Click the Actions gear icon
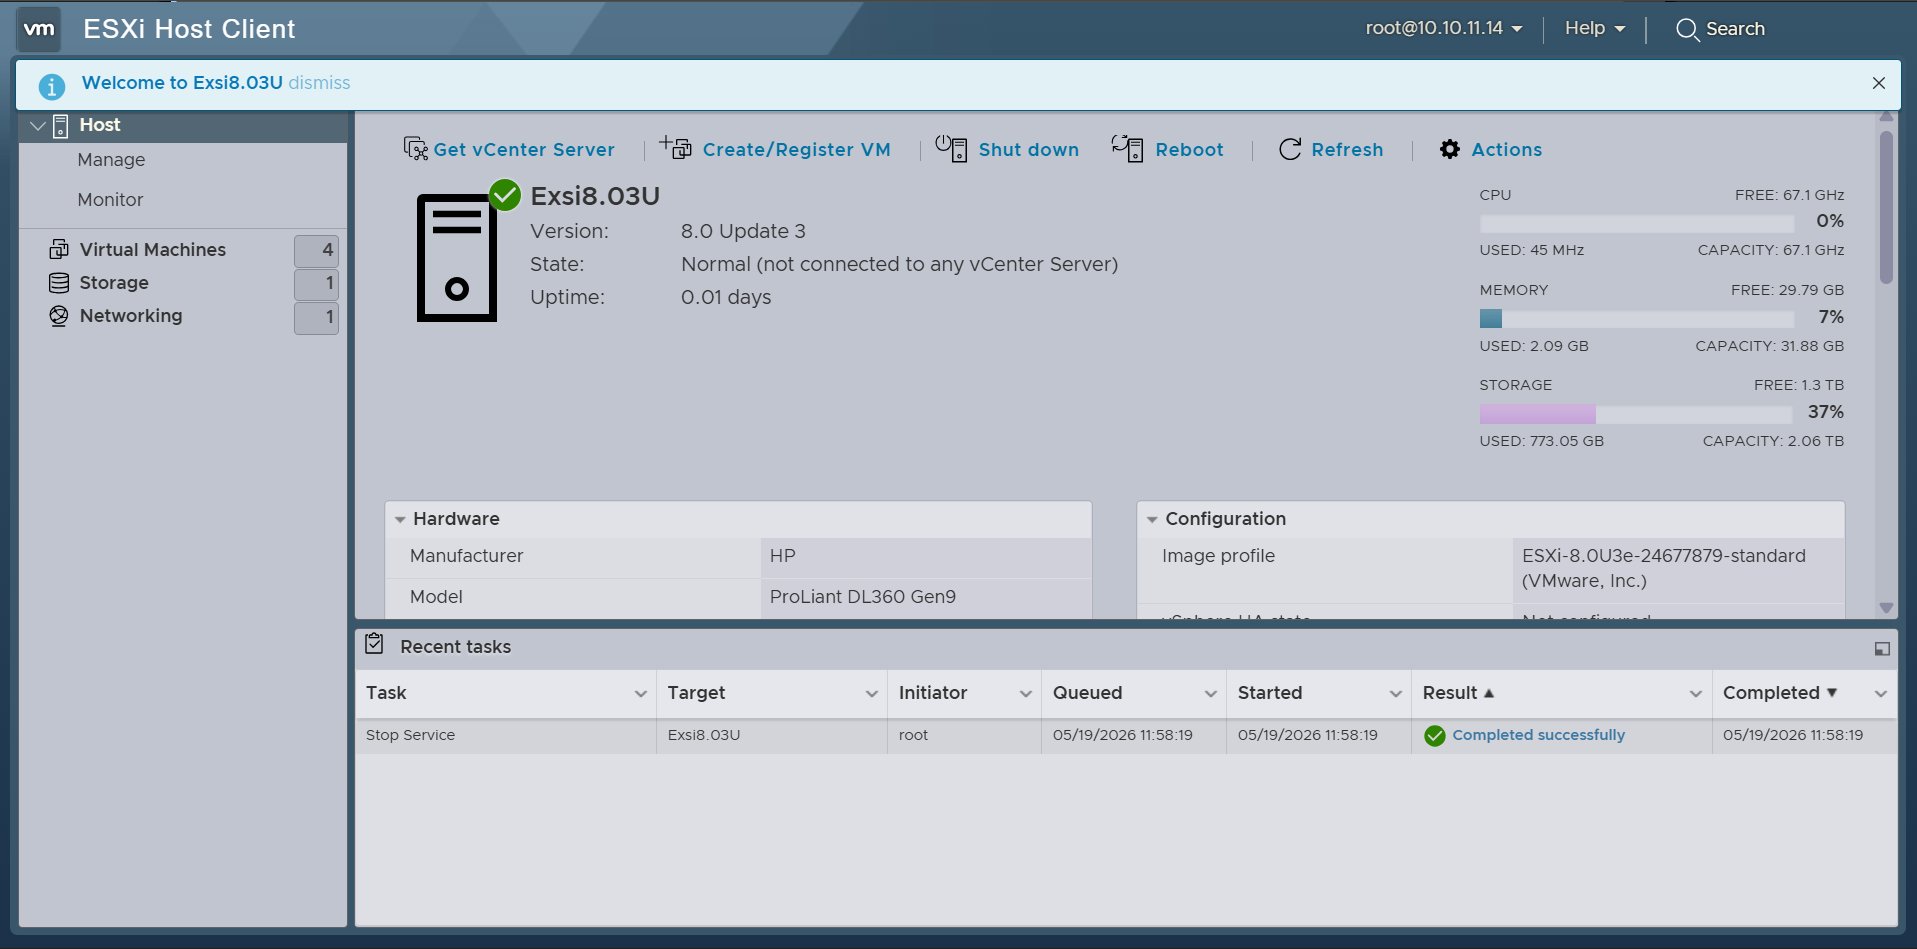The image size is (1917, 949). click(1450, 149)
